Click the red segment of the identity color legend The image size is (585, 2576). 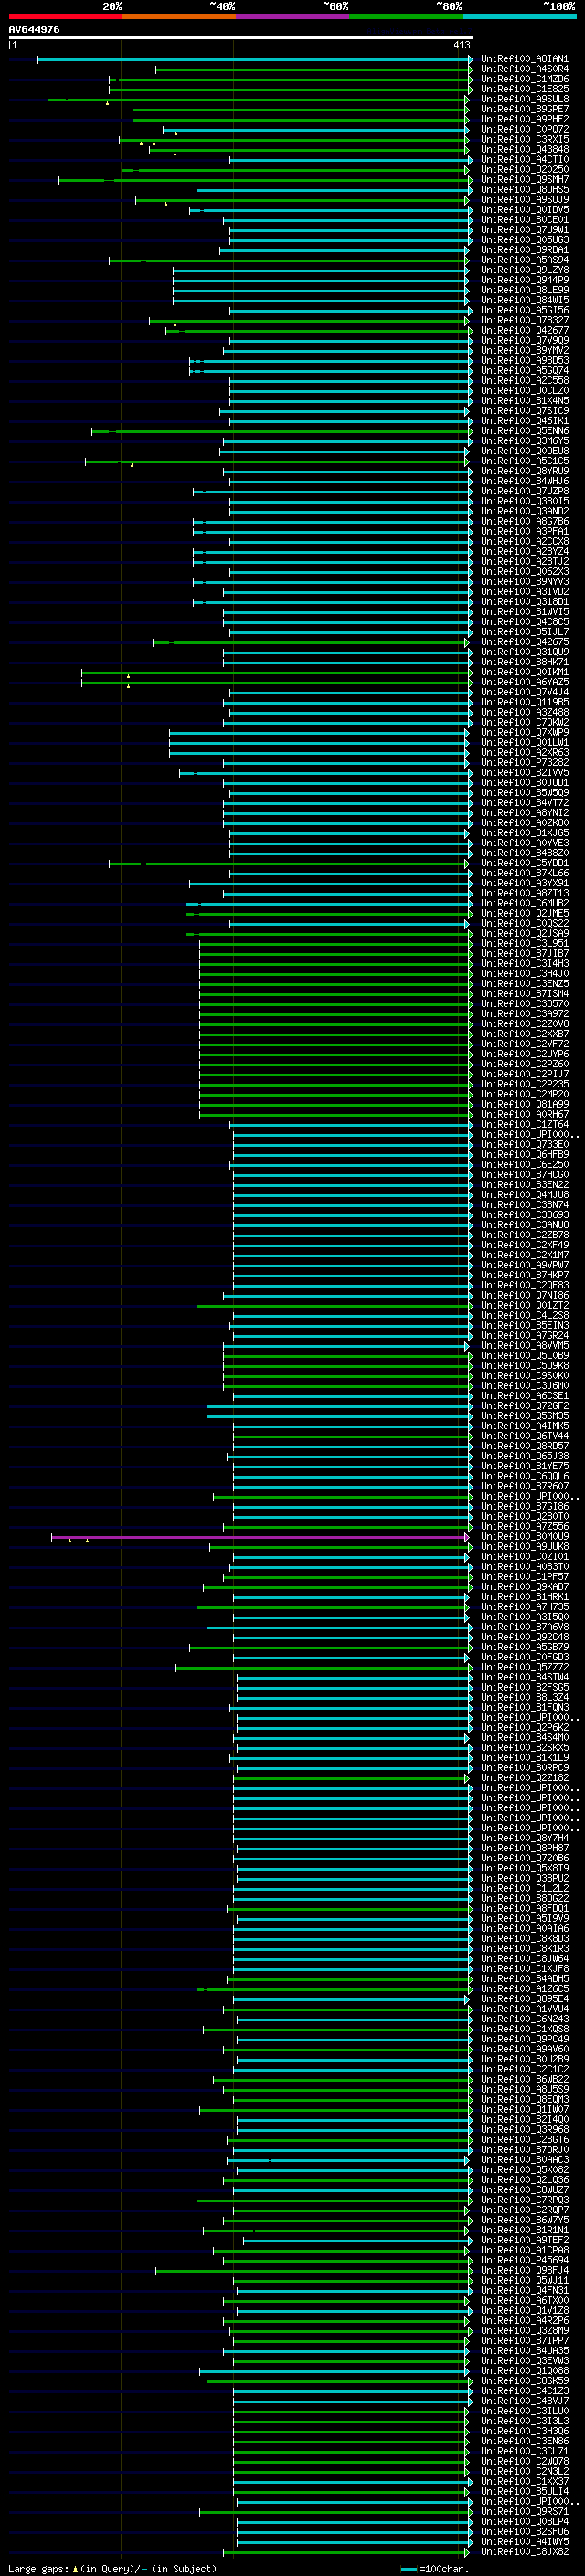point(65,16)
